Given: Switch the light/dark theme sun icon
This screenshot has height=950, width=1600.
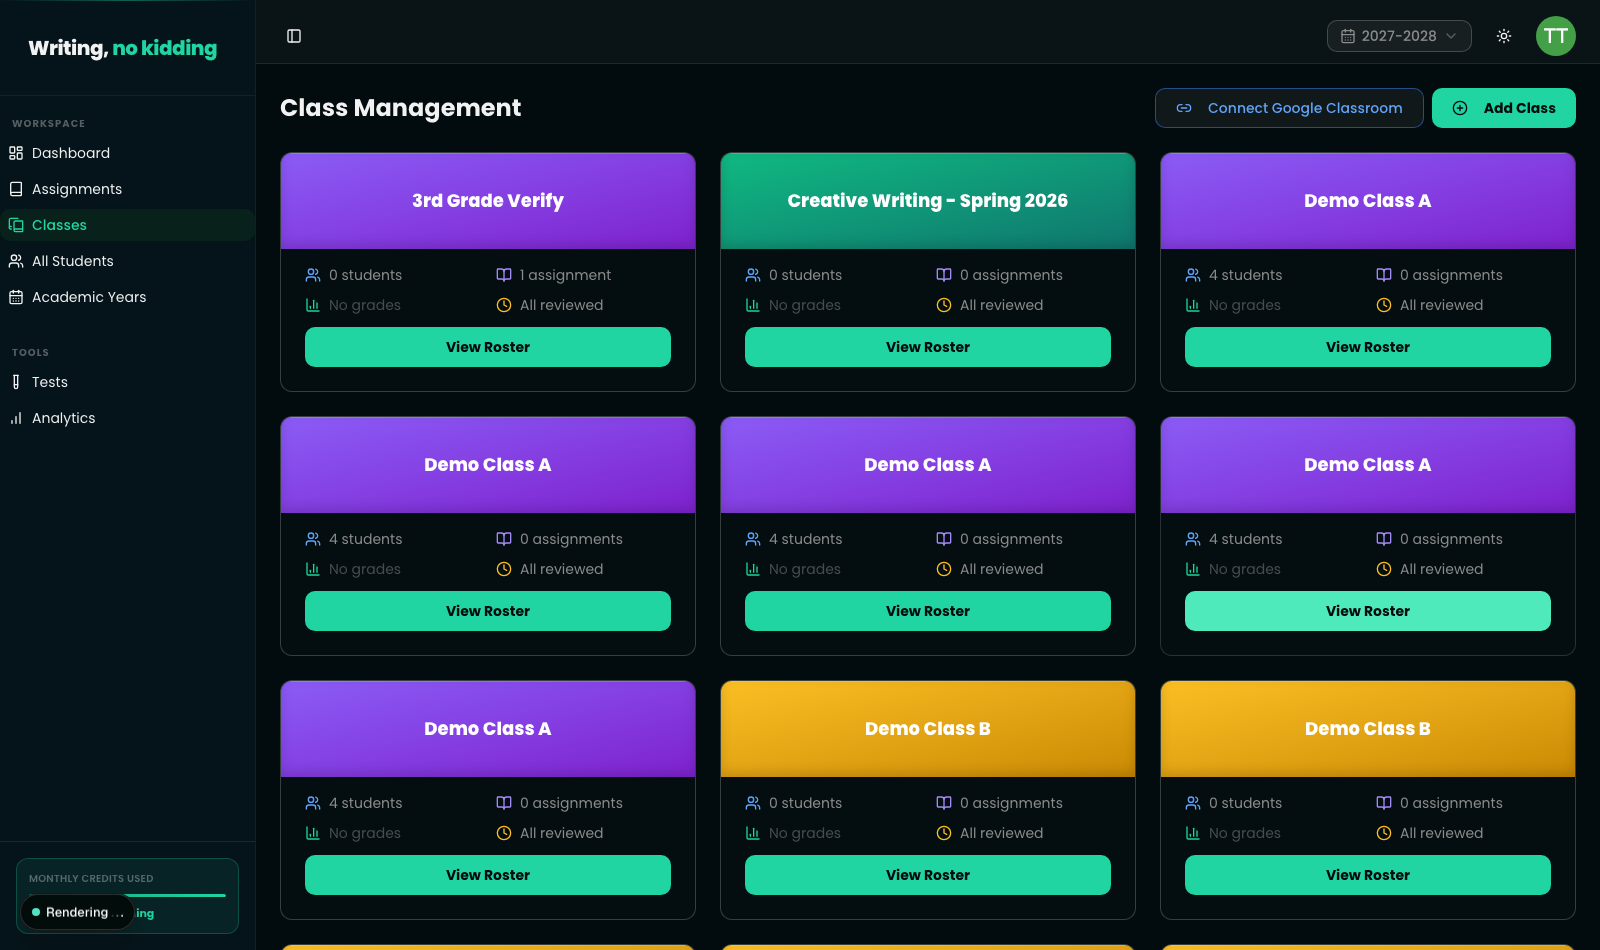Looking at the screenshot, I should coord(1504,36).
